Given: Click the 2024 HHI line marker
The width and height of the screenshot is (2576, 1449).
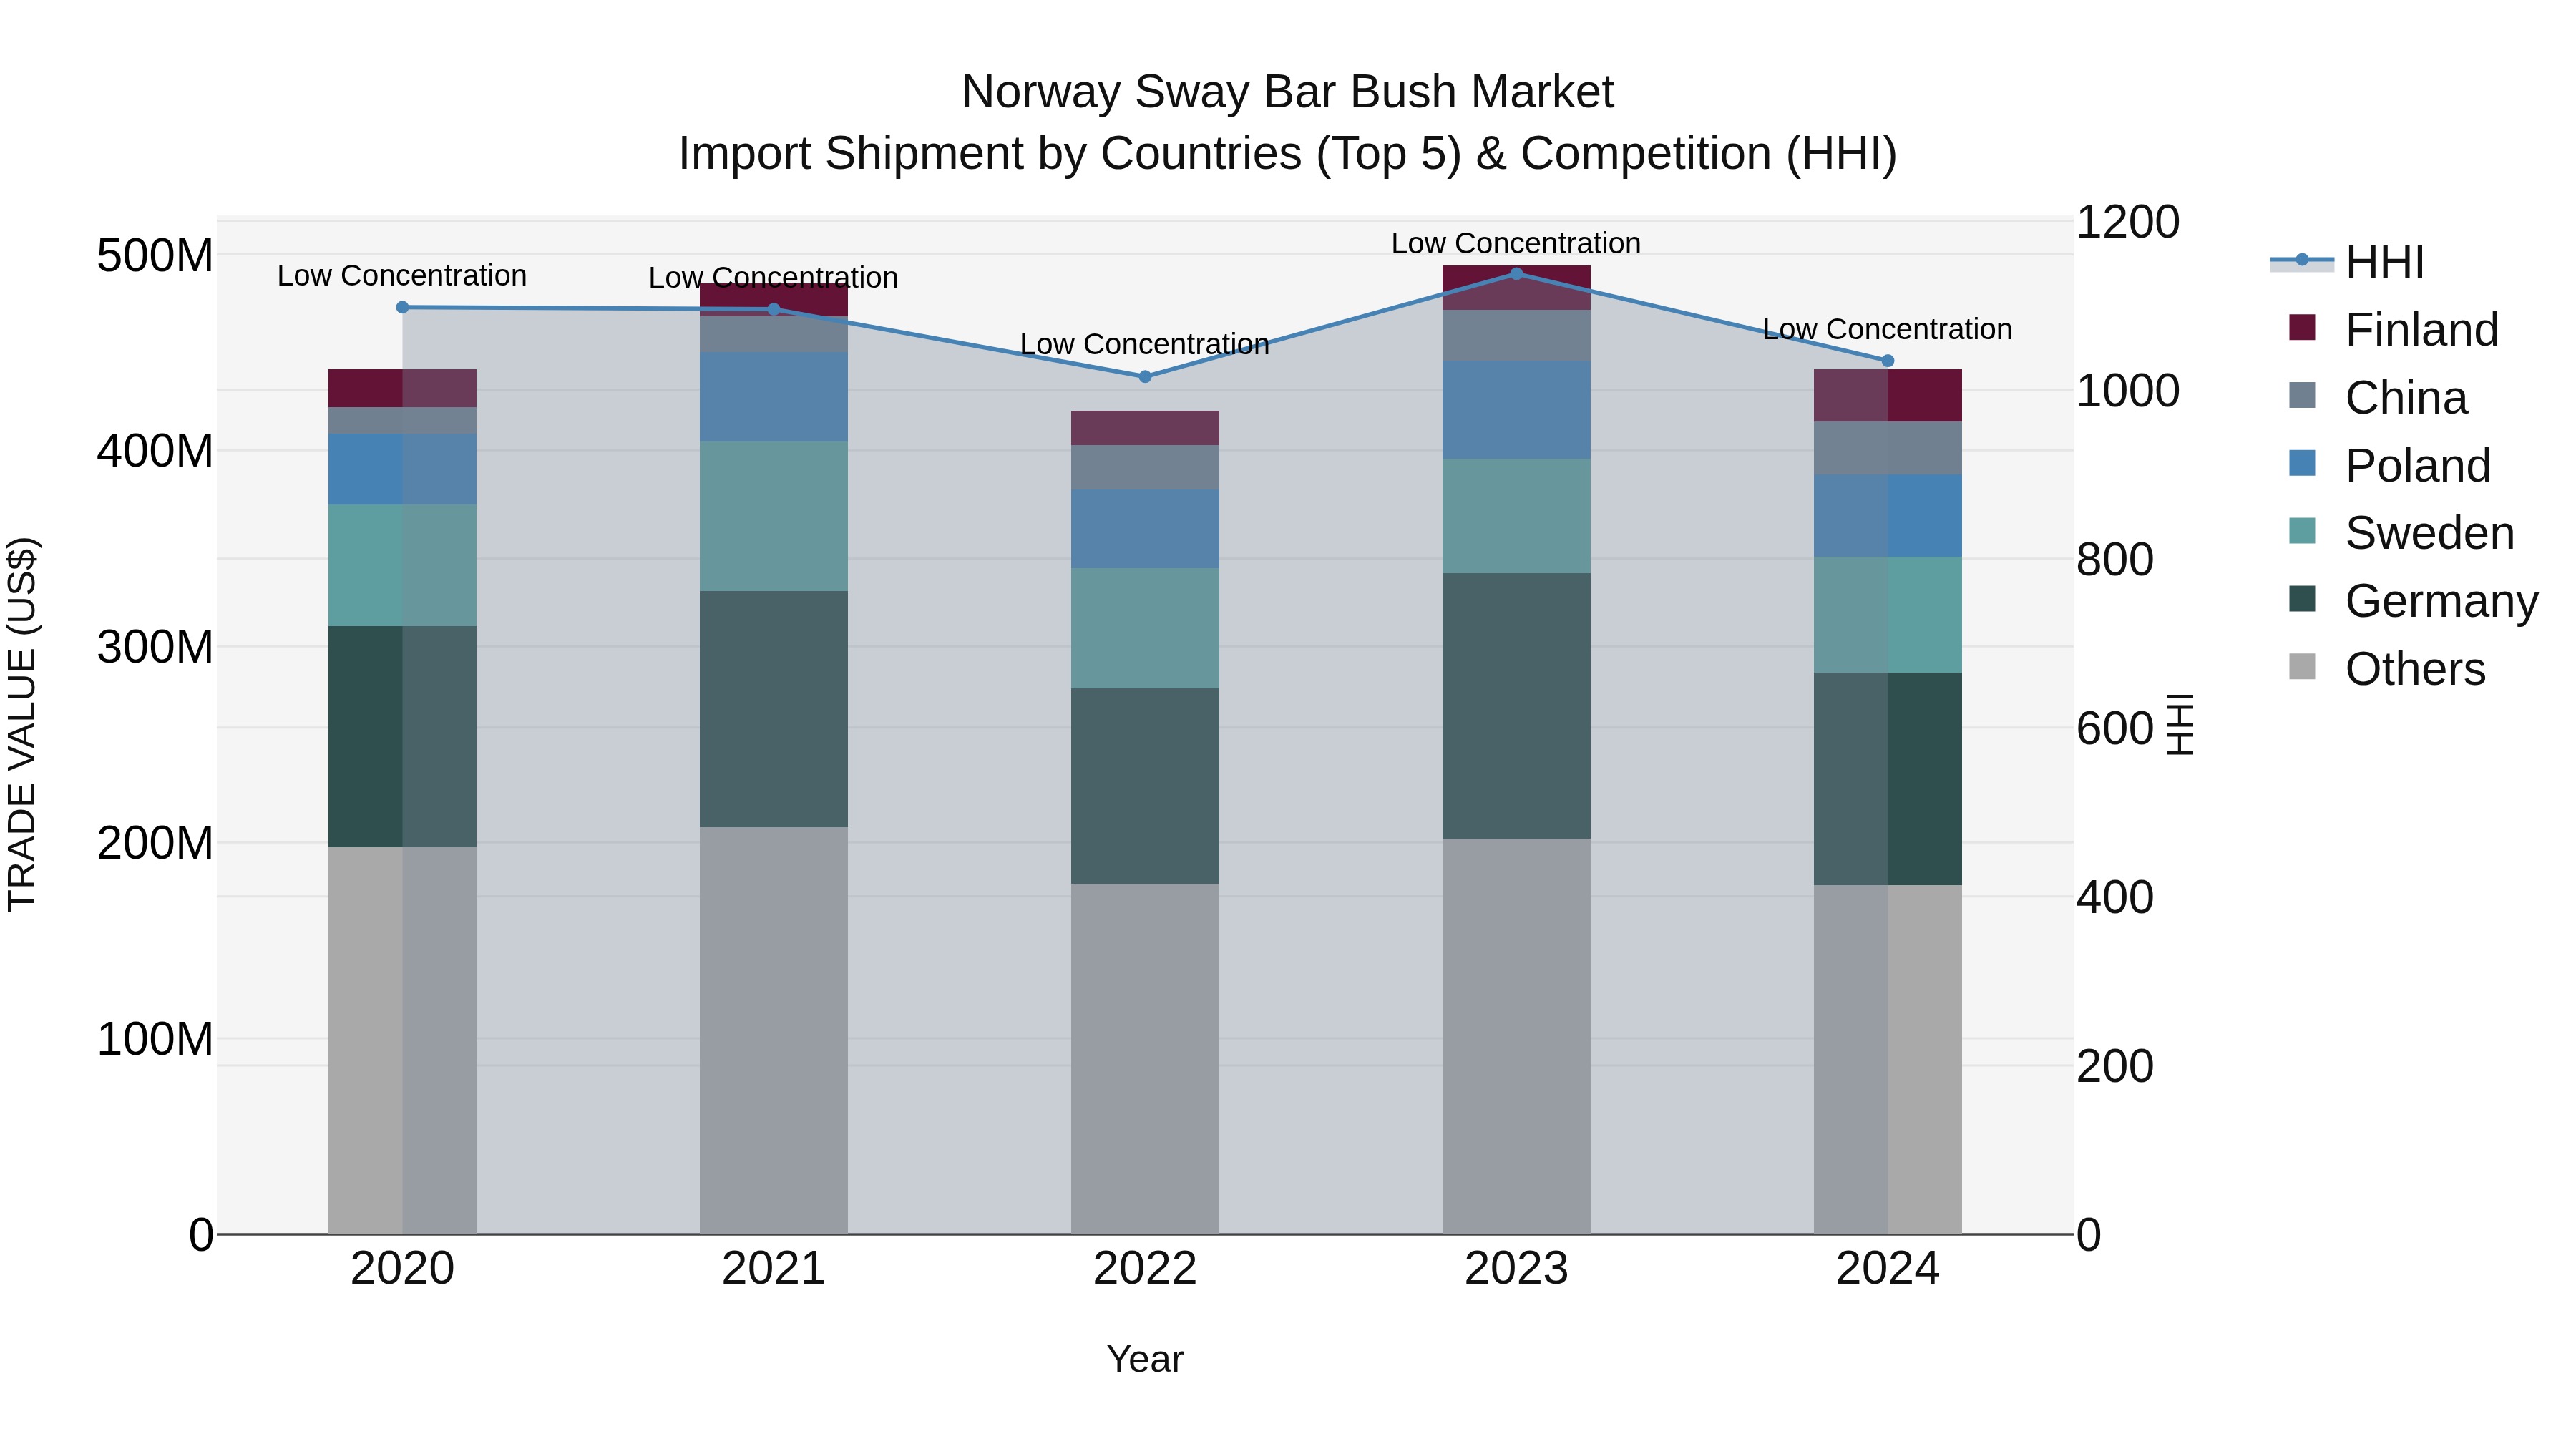Looking at the screenshot, I should [1888, 361].
